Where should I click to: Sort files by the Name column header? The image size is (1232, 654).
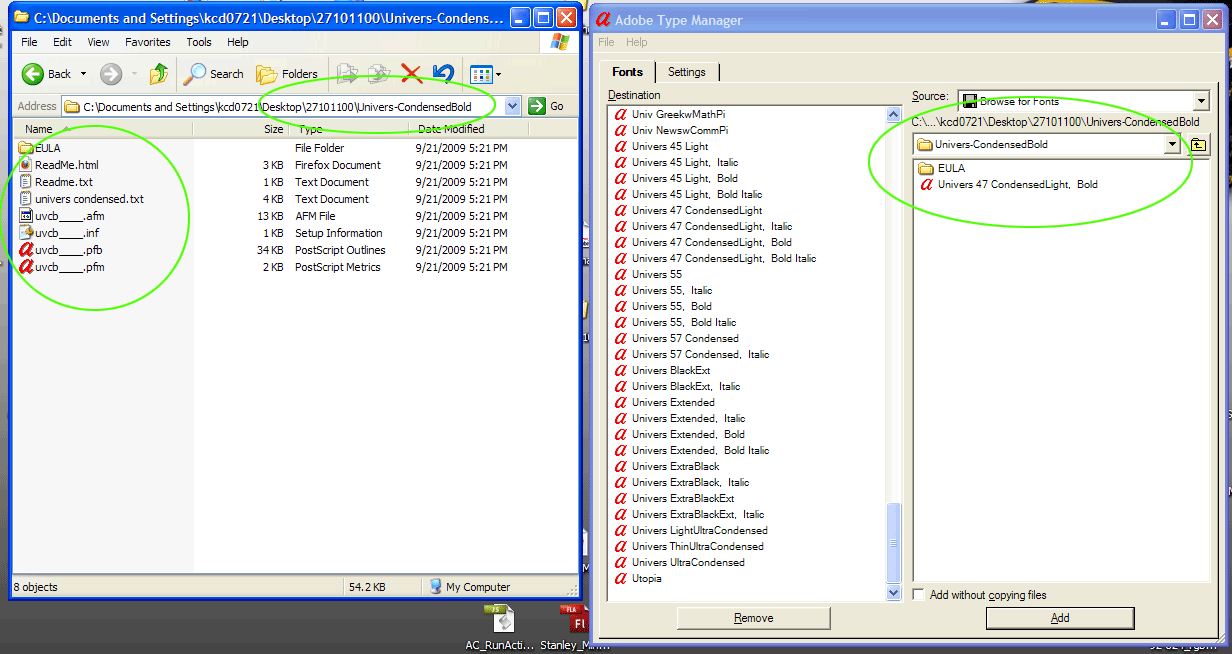[x=103, y=129]
